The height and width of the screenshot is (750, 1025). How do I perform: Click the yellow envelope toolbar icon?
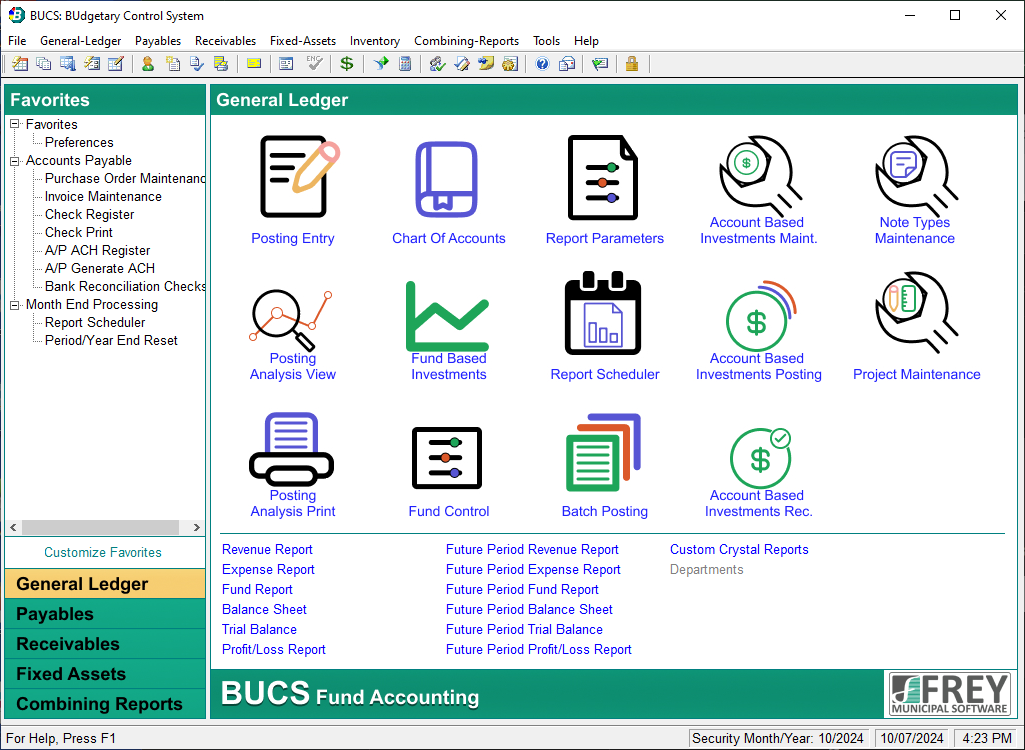pyautogui.click(x=254, y=63)
